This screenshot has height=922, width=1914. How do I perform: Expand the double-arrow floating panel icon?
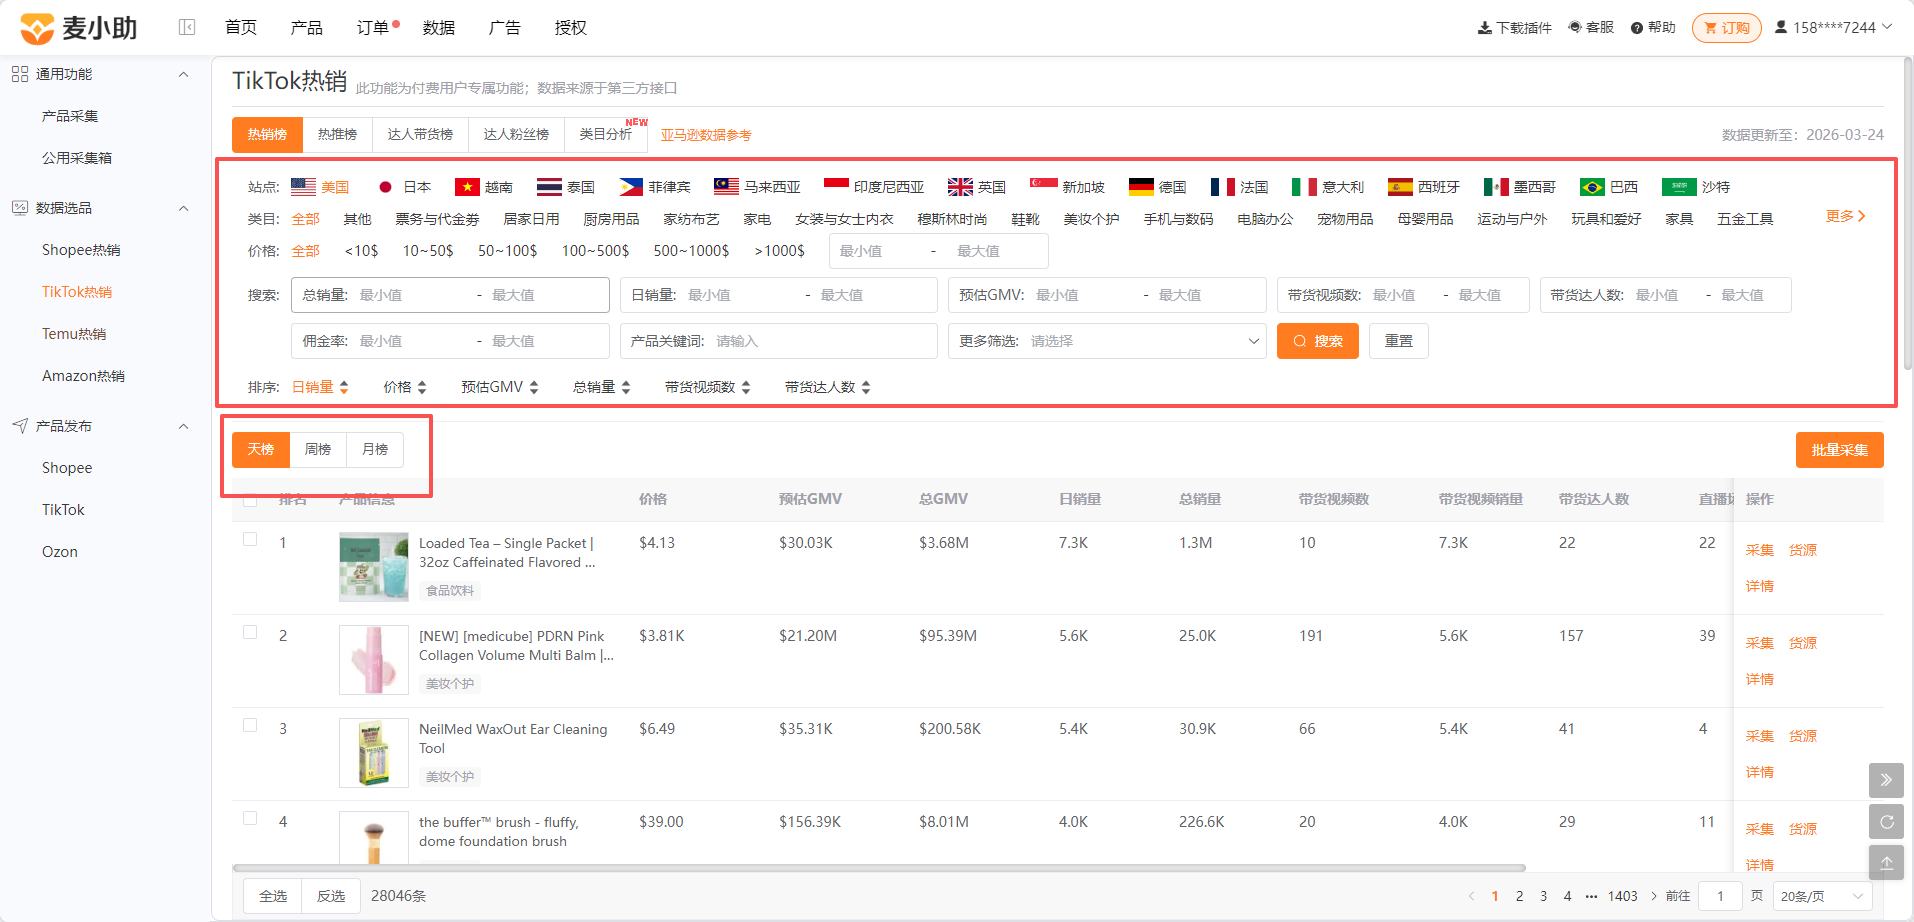tap(1886, 780)
